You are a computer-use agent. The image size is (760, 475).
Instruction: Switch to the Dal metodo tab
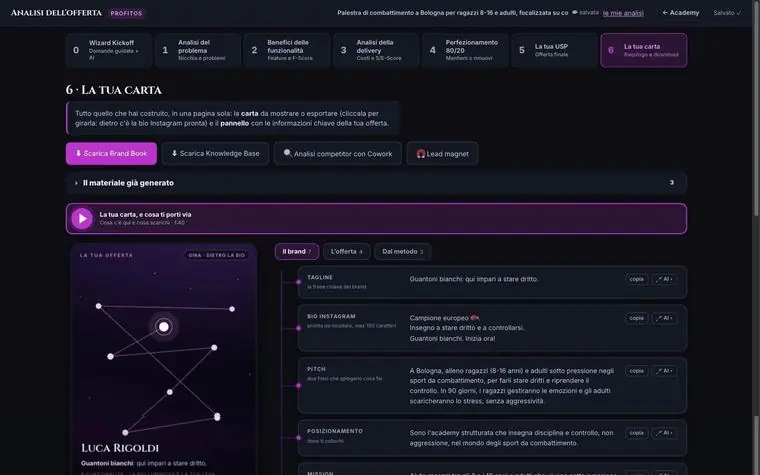click(x=402, y=252)
